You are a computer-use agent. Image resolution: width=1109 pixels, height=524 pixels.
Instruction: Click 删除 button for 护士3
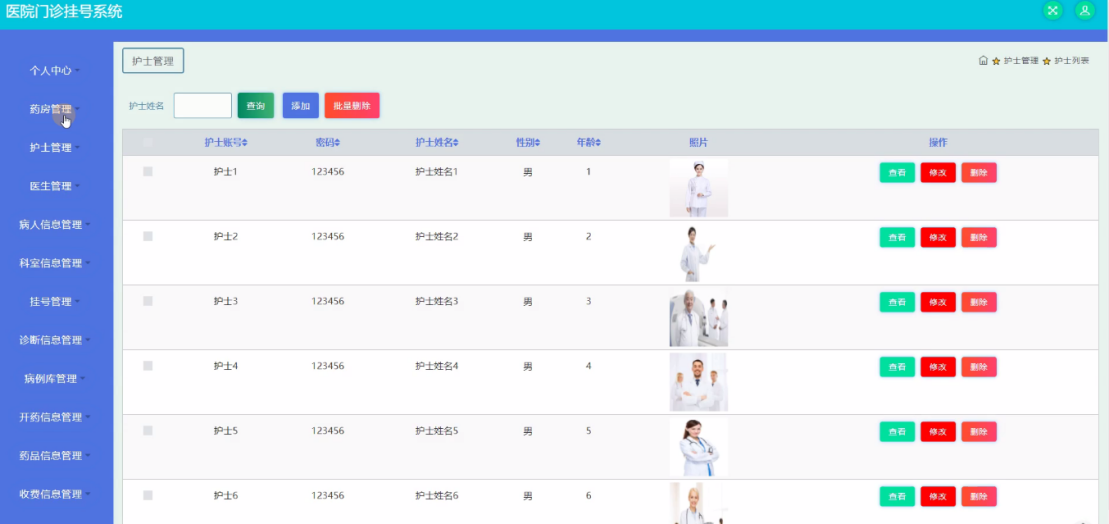979,302
